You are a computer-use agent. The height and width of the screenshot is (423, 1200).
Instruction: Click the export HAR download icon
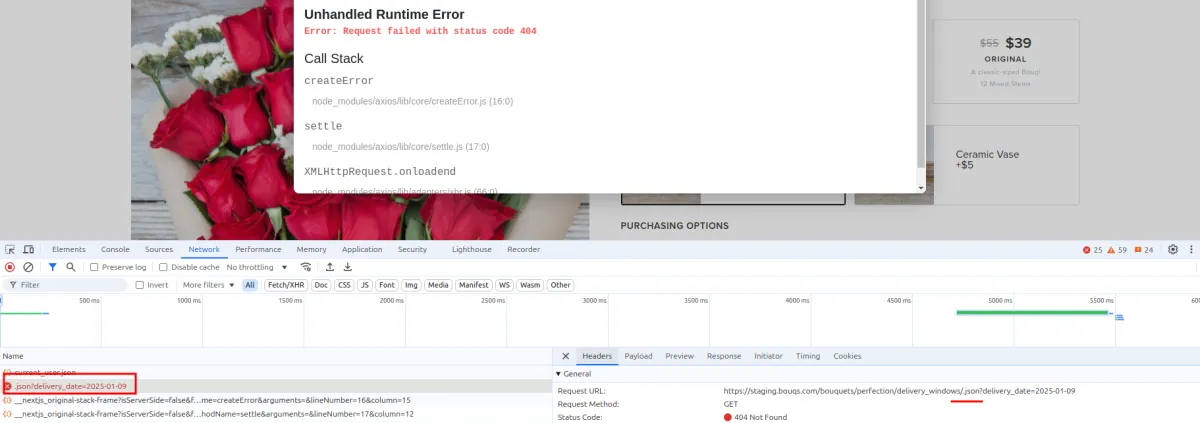[347, 267]
